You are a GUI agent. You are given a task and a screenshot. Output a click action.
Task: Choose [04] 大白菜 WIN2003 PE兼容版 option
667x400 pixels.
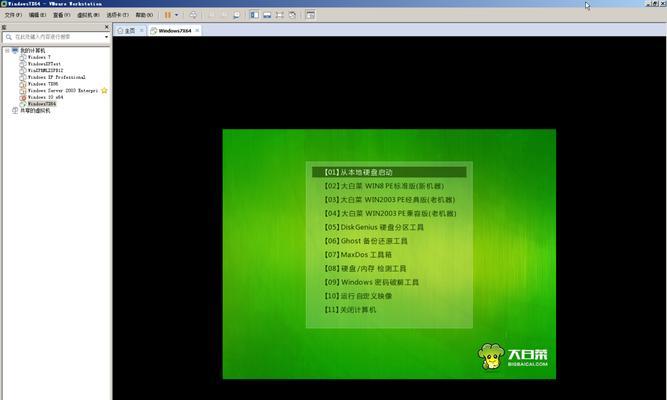(x=391, y=213)
